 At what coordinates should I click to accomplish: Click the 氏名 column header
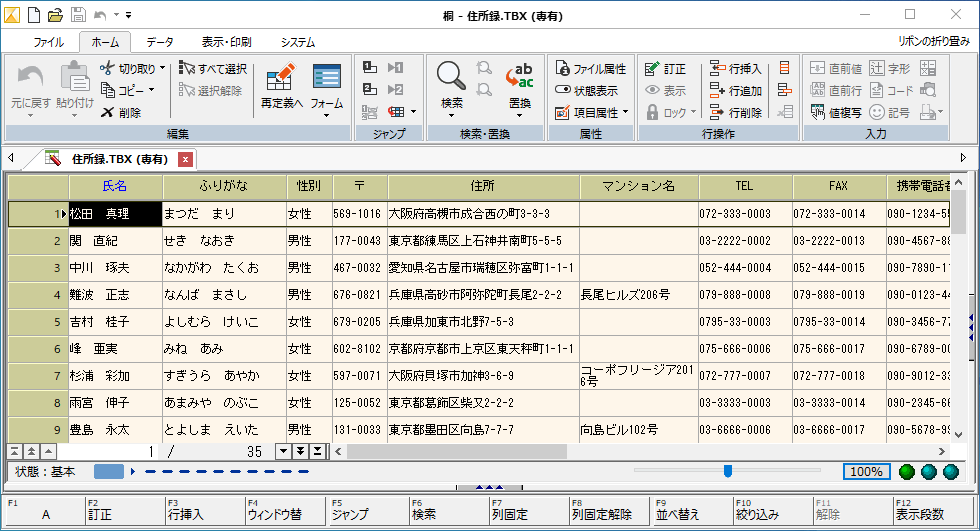click(115, 186)
